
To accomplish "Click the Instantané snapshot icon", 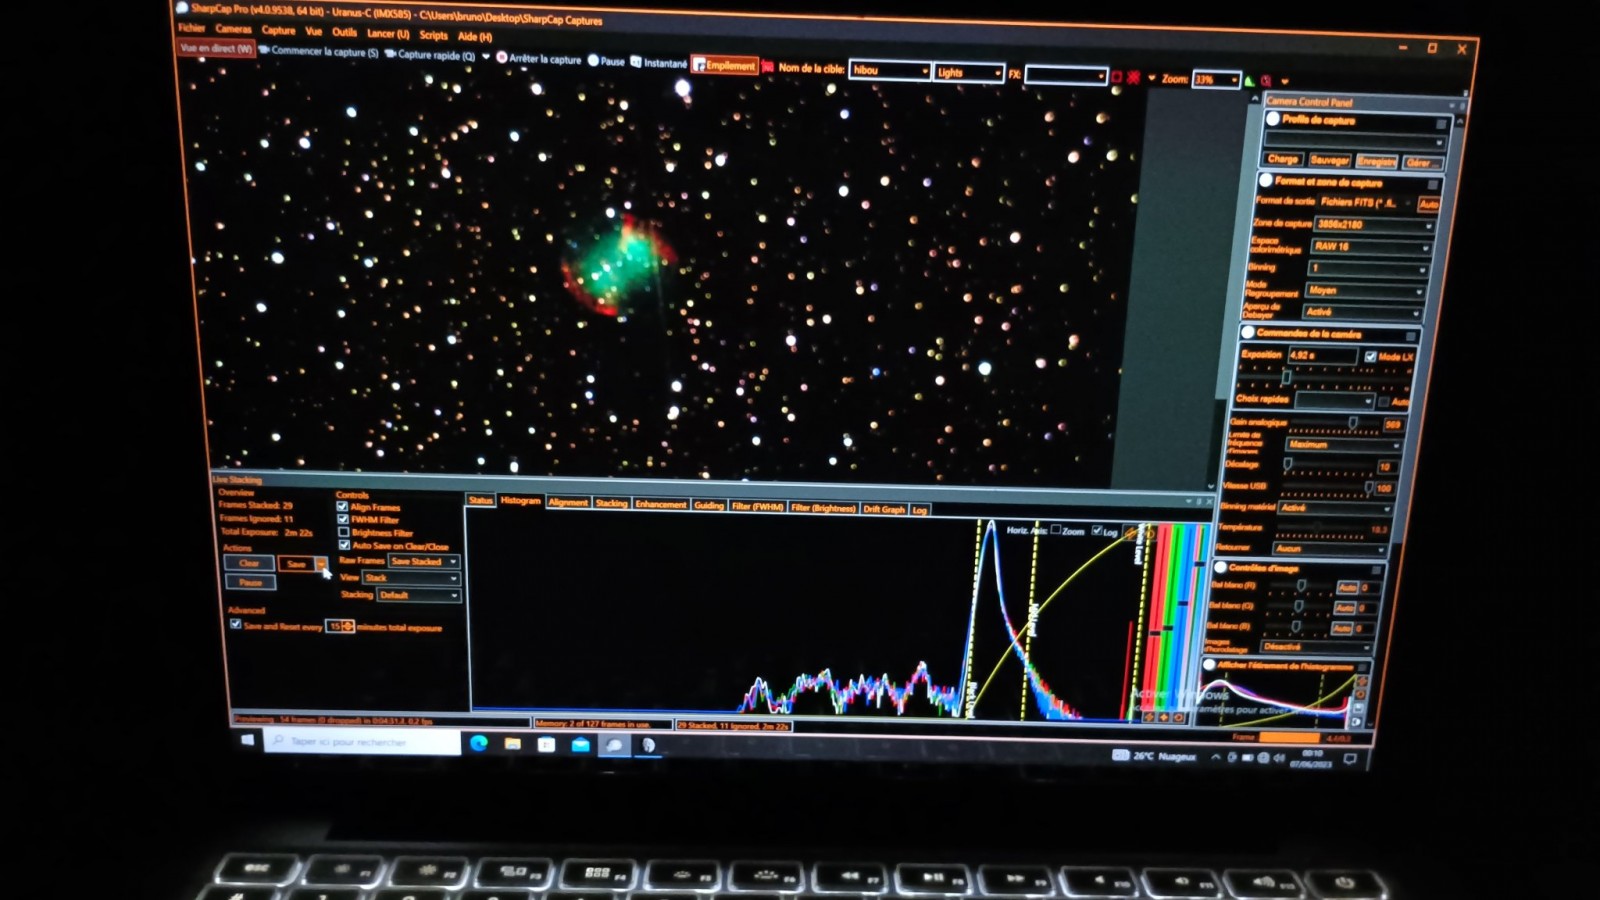I will tap(635, 62).
